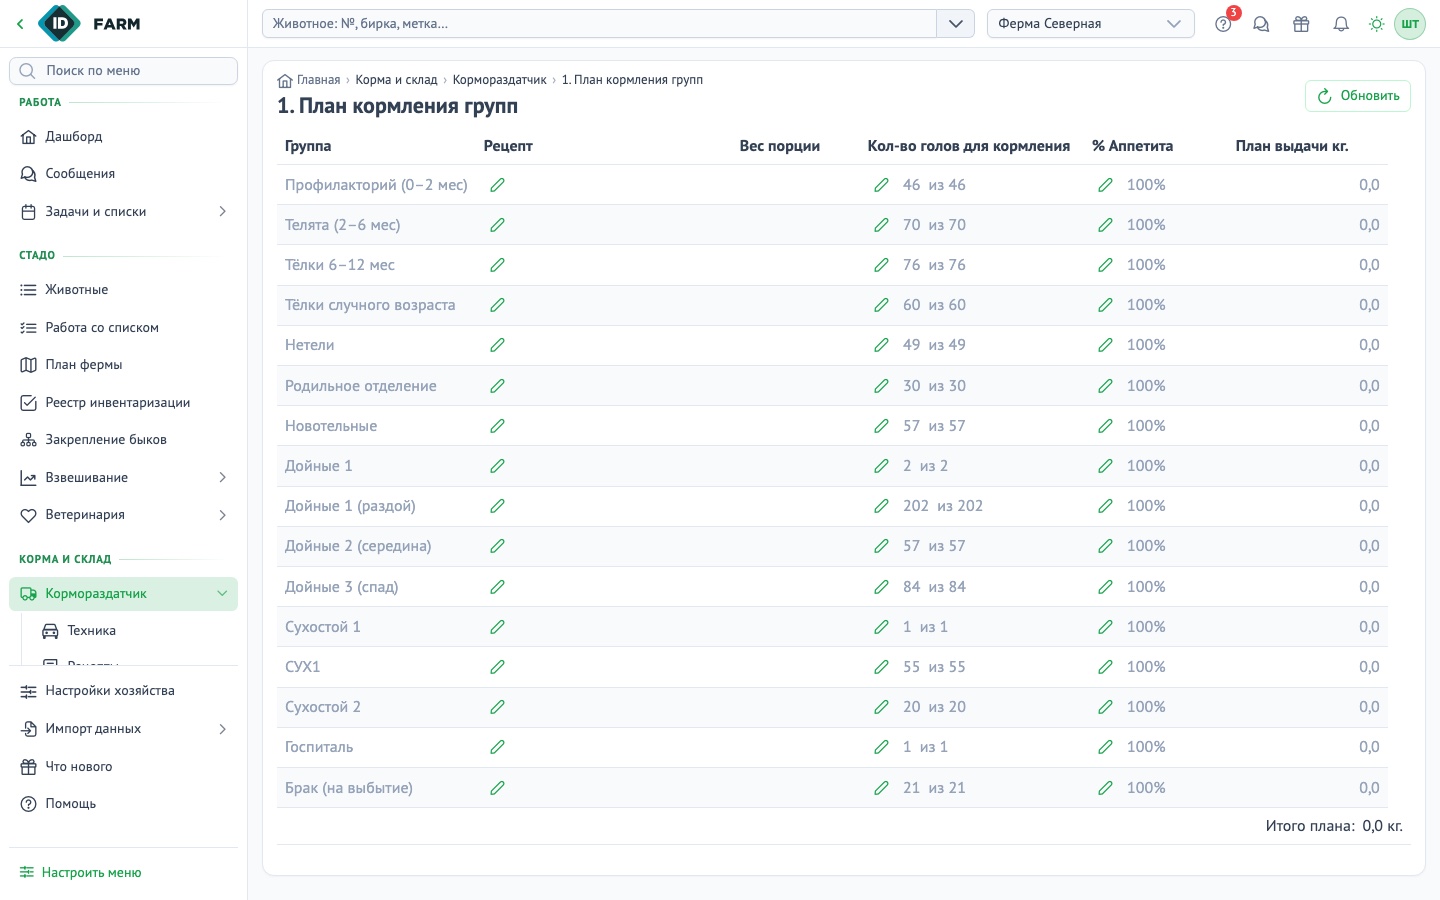The image size is (1440, 900).
Task: Open Что нового menu item
Action: 123,767
